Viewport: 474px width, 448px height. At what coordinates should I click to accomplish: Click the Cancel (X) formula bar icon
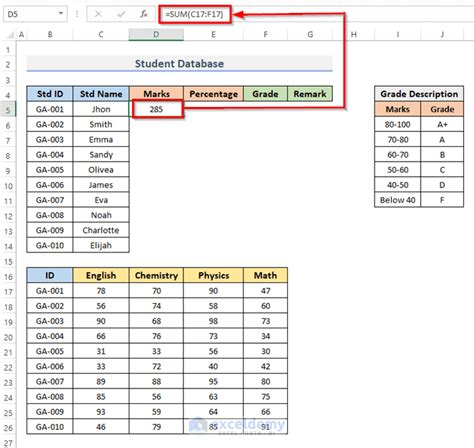click(98, 14)
